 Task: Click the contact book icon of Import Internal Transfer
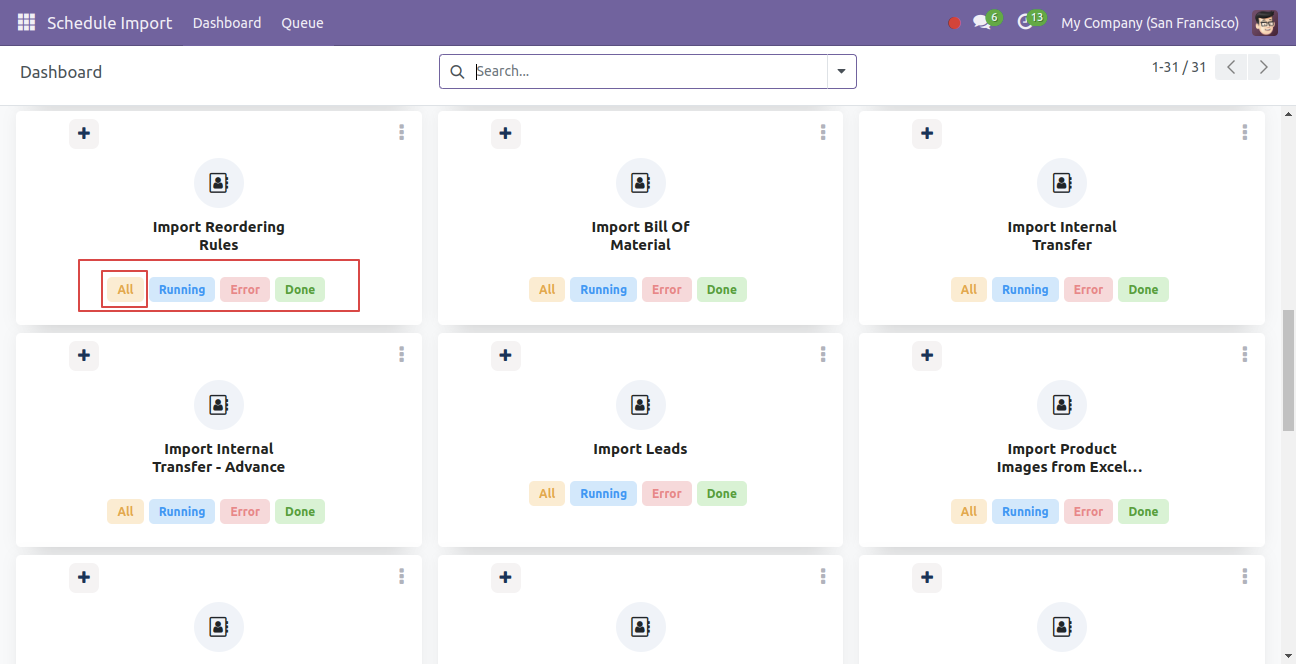click(x=1062, y=183)
